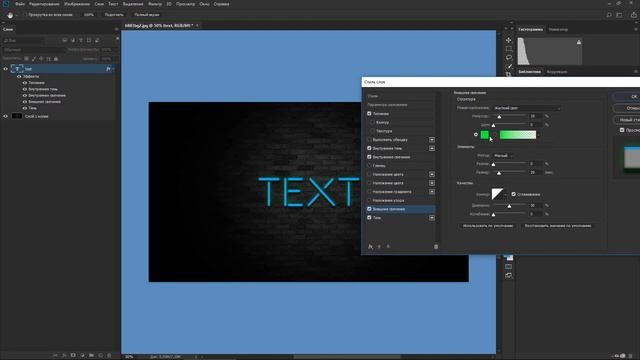
Task: Select the Lasso tool
Action: tap(509, 58)
